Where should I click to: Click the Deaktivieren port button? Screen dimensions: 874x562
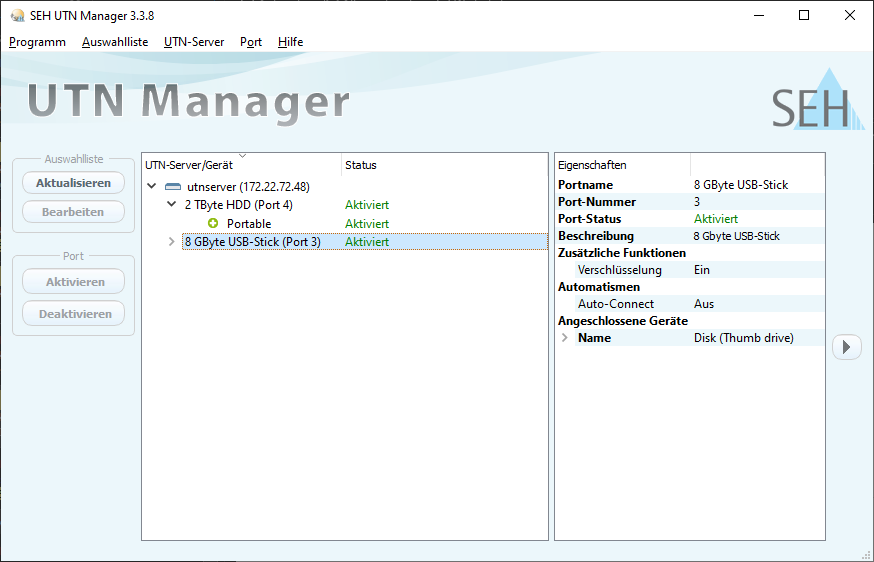click(x=73, y=313)
